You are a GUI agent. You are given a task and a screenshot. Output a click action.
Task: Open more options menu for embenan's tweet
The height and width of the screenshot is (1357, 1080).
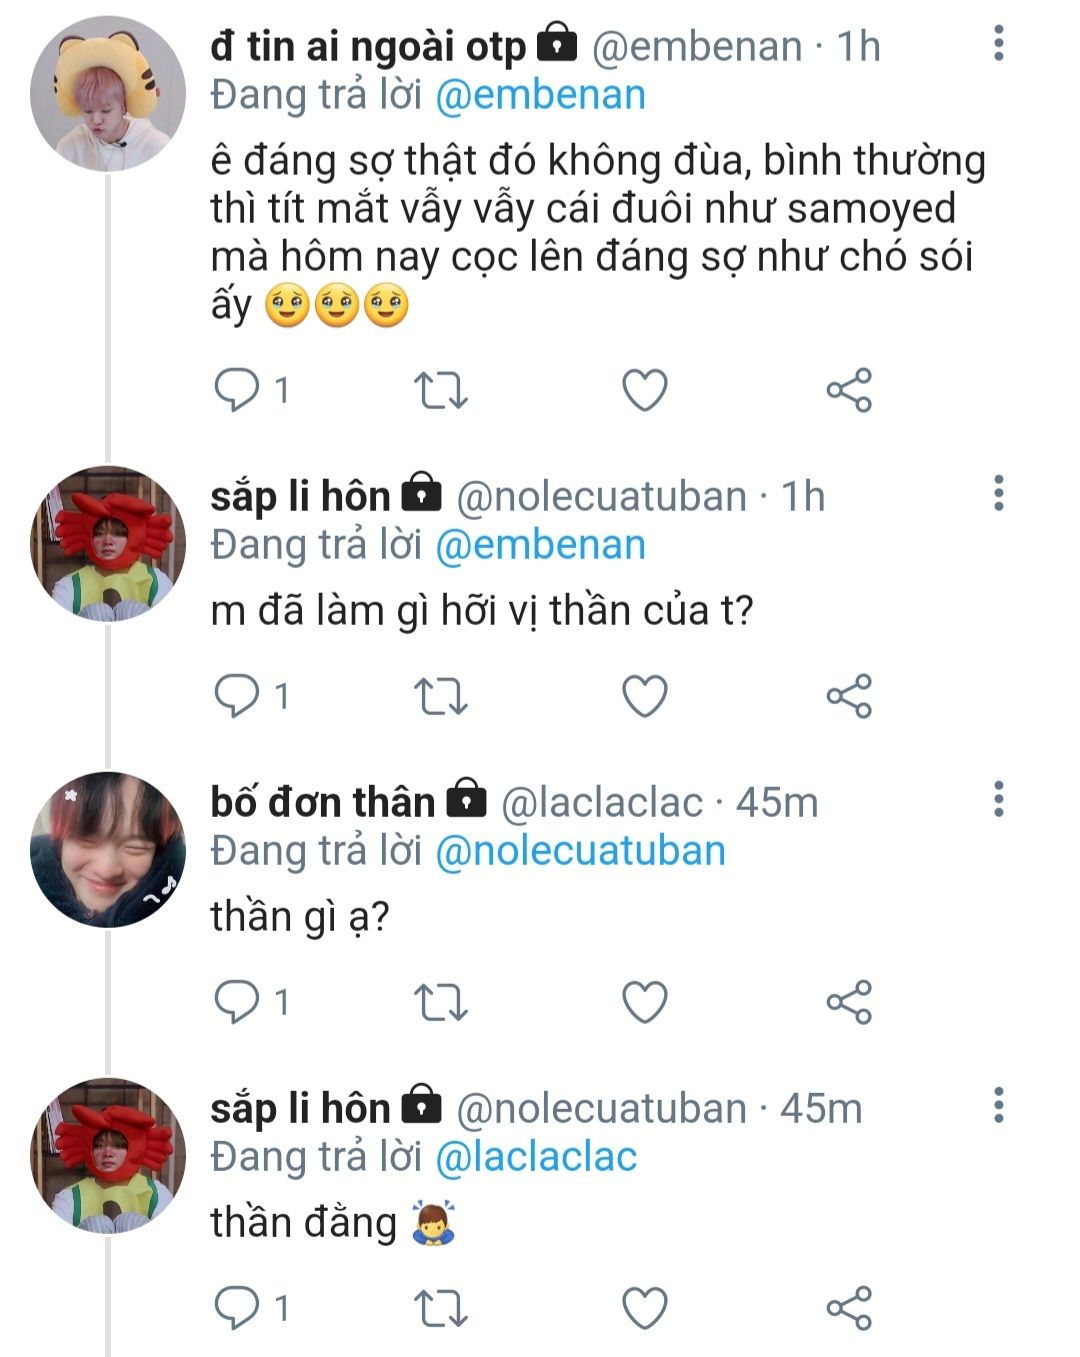click(998, 44)
